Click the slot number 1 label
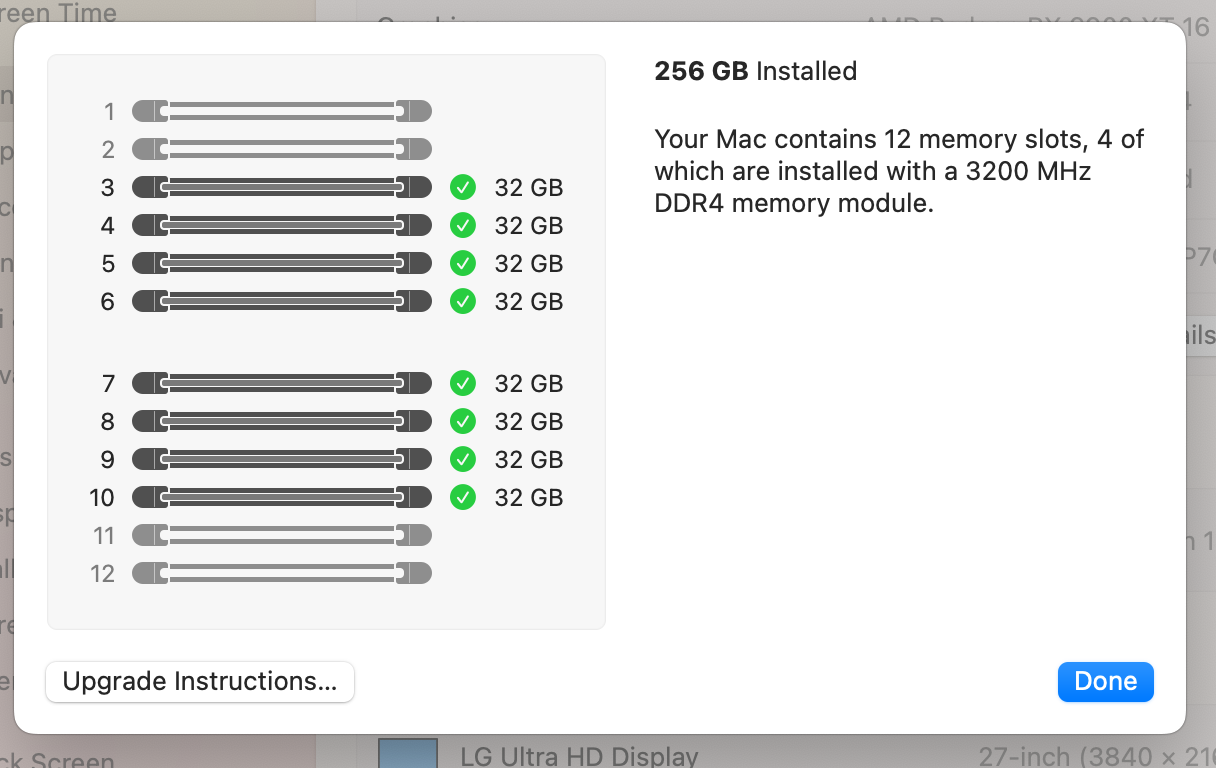1216x768 pixels. pyautogui.click(x=108, y=111)
